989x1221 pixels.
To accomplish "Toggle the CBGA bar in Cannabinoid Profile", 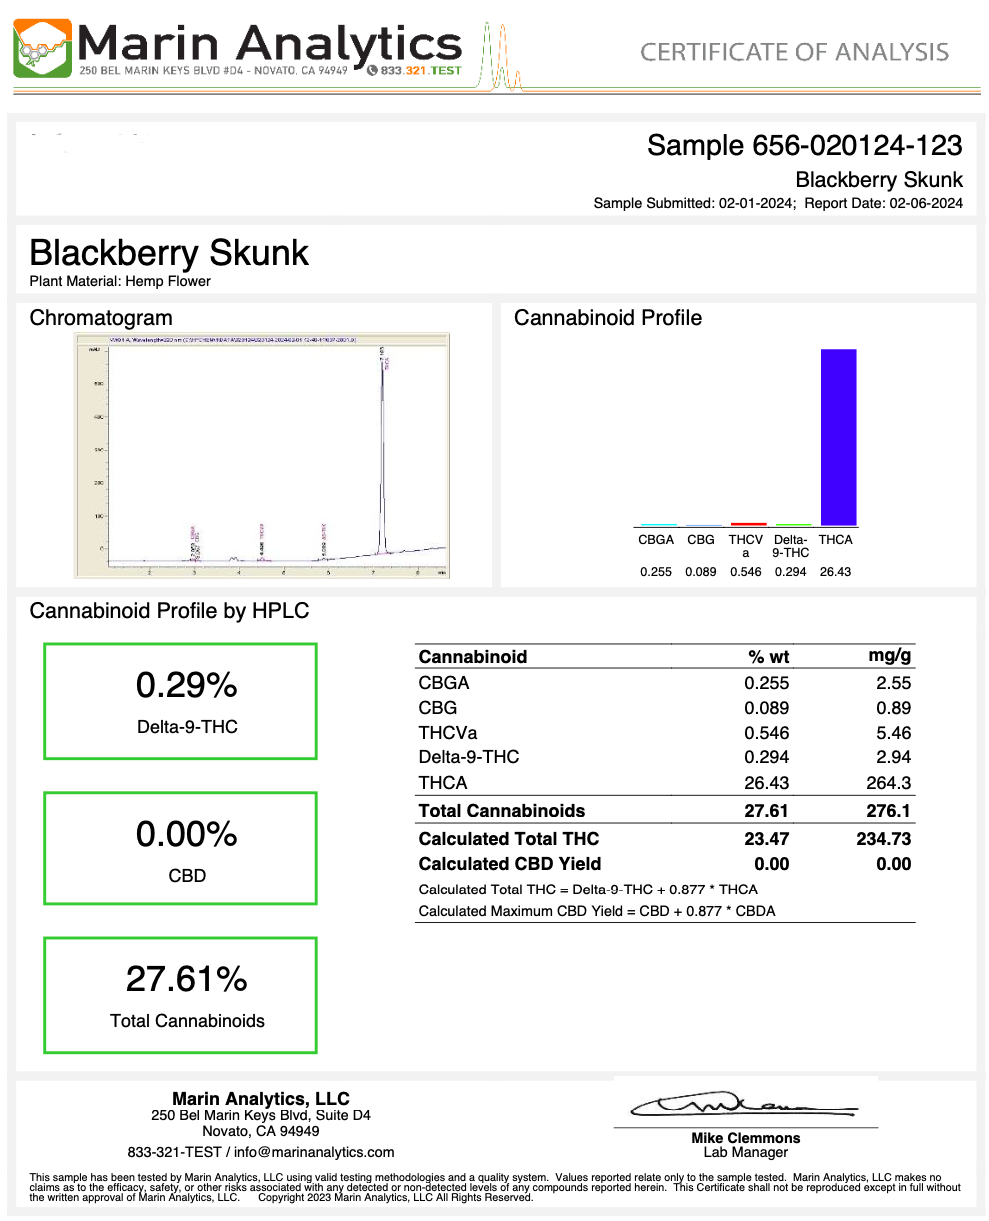I will coord(658,524).
